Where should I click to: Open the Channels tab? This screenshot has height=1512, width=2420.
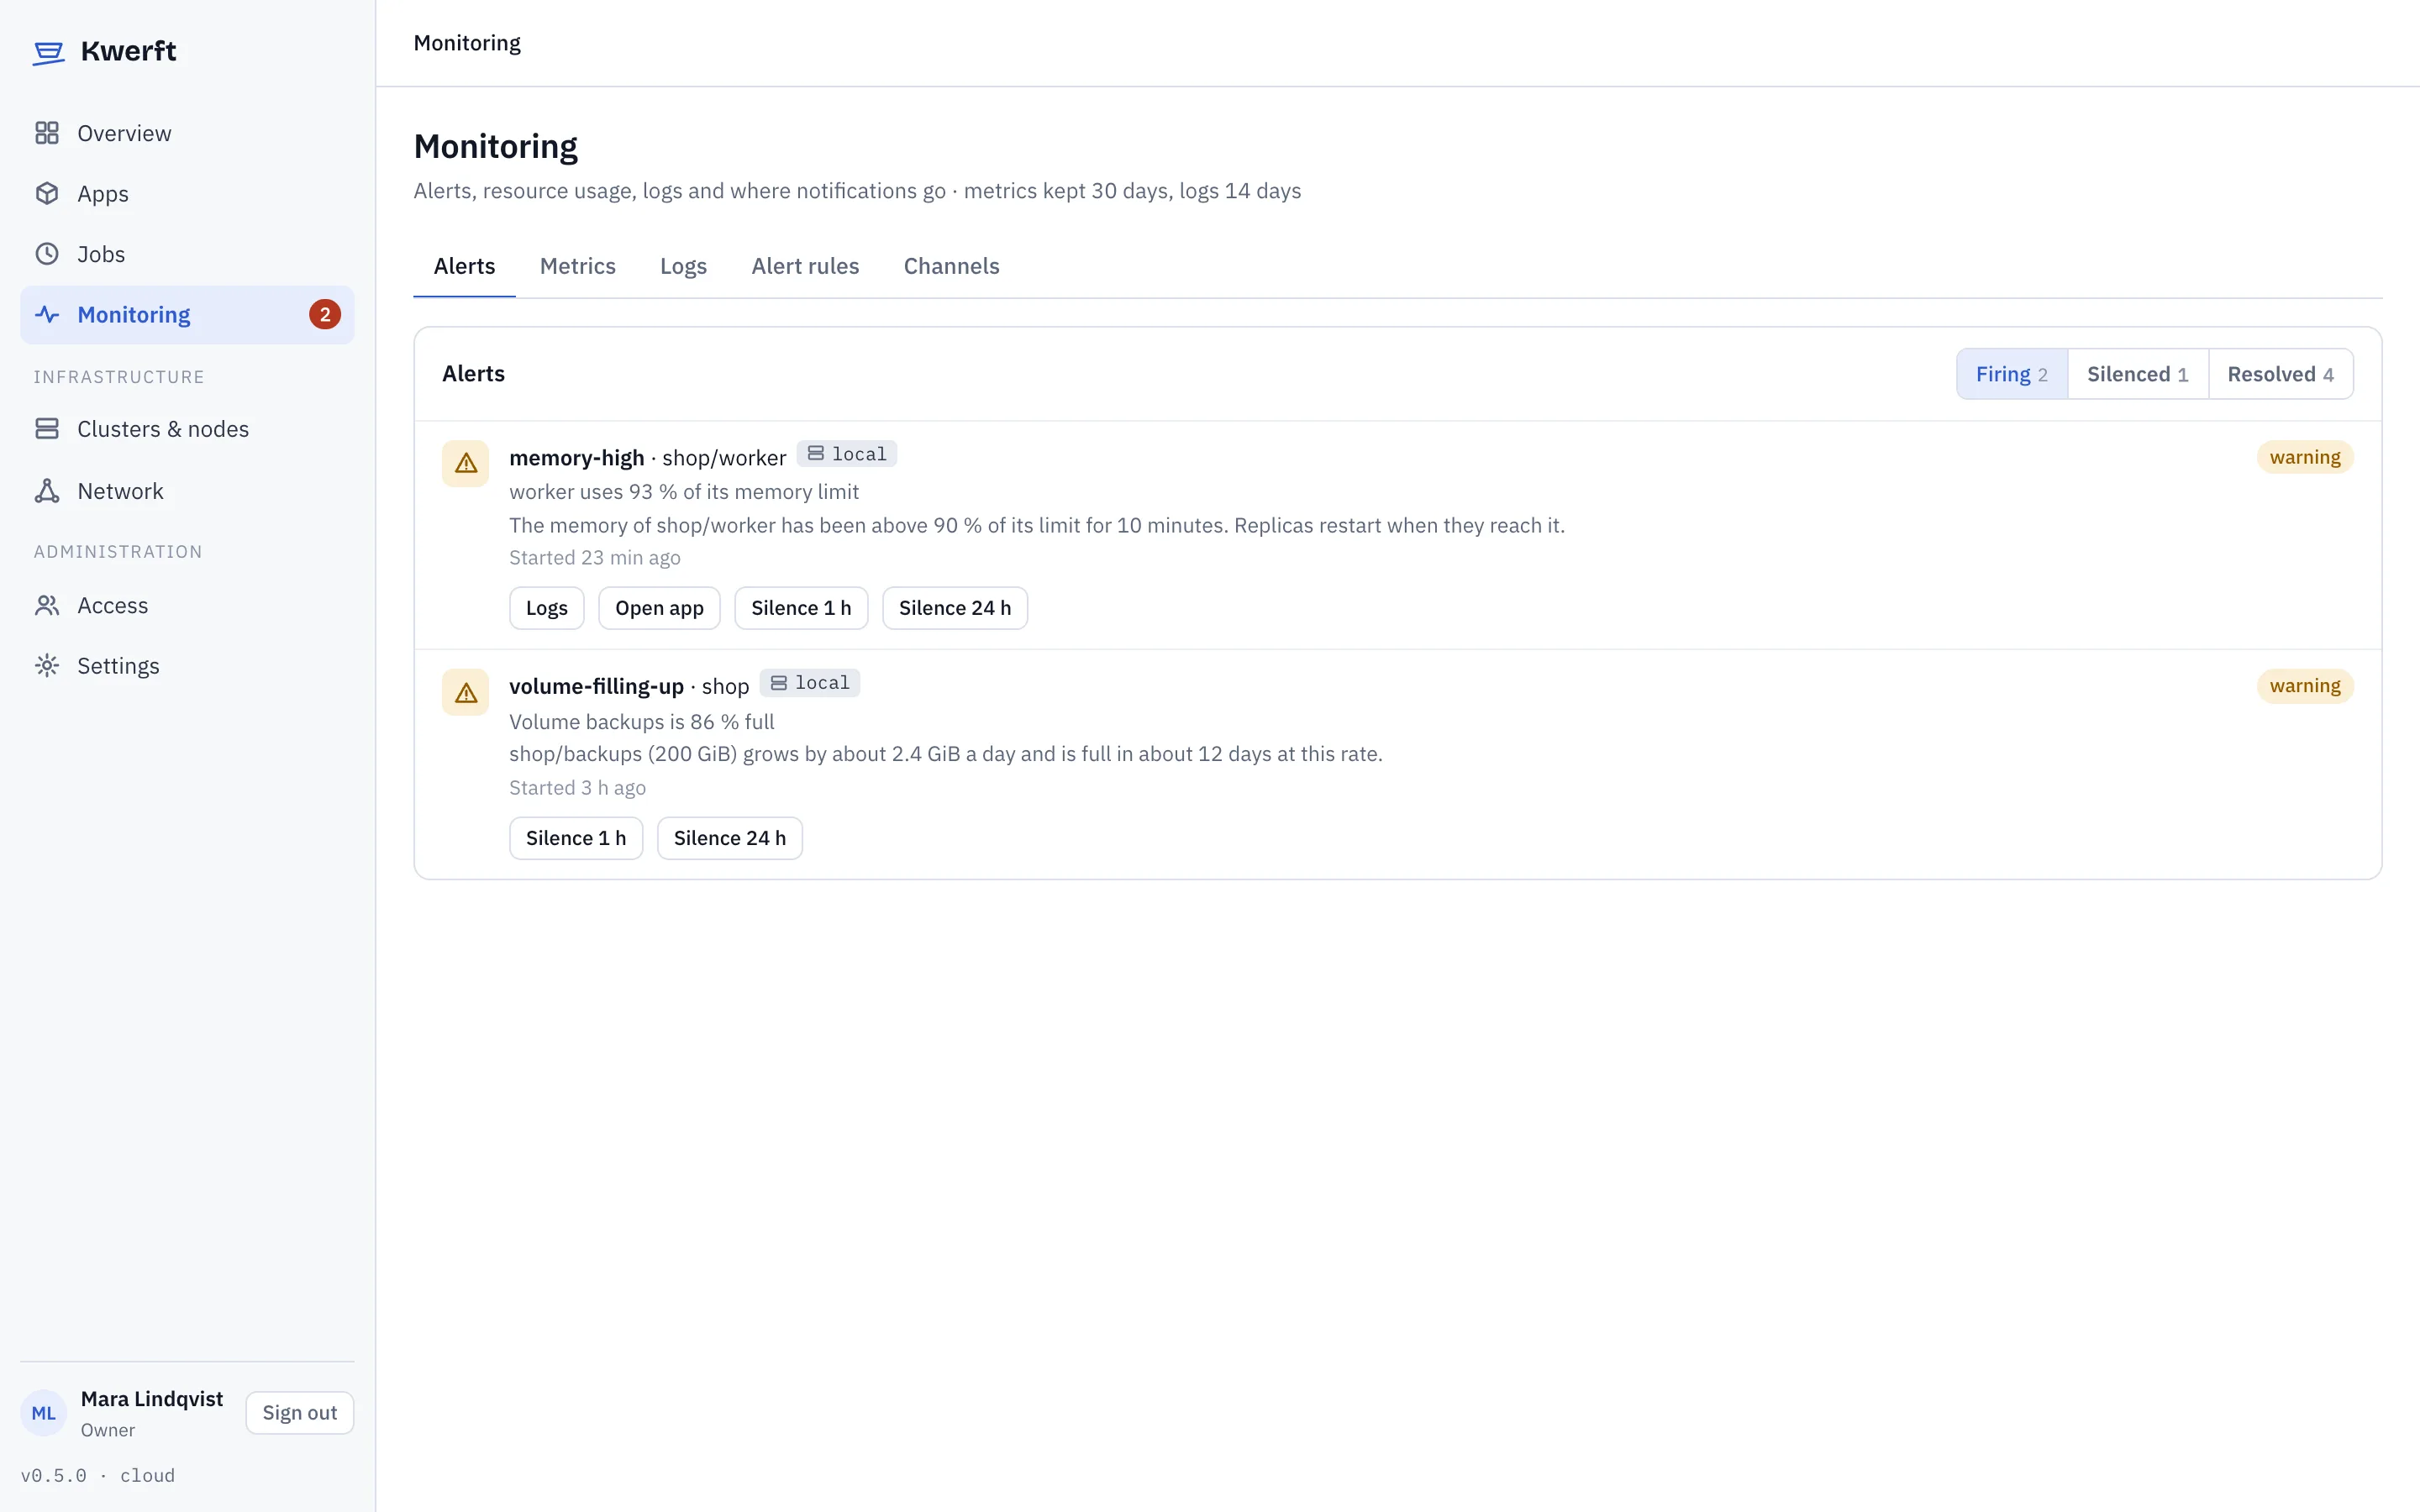(x=951, y=266)
